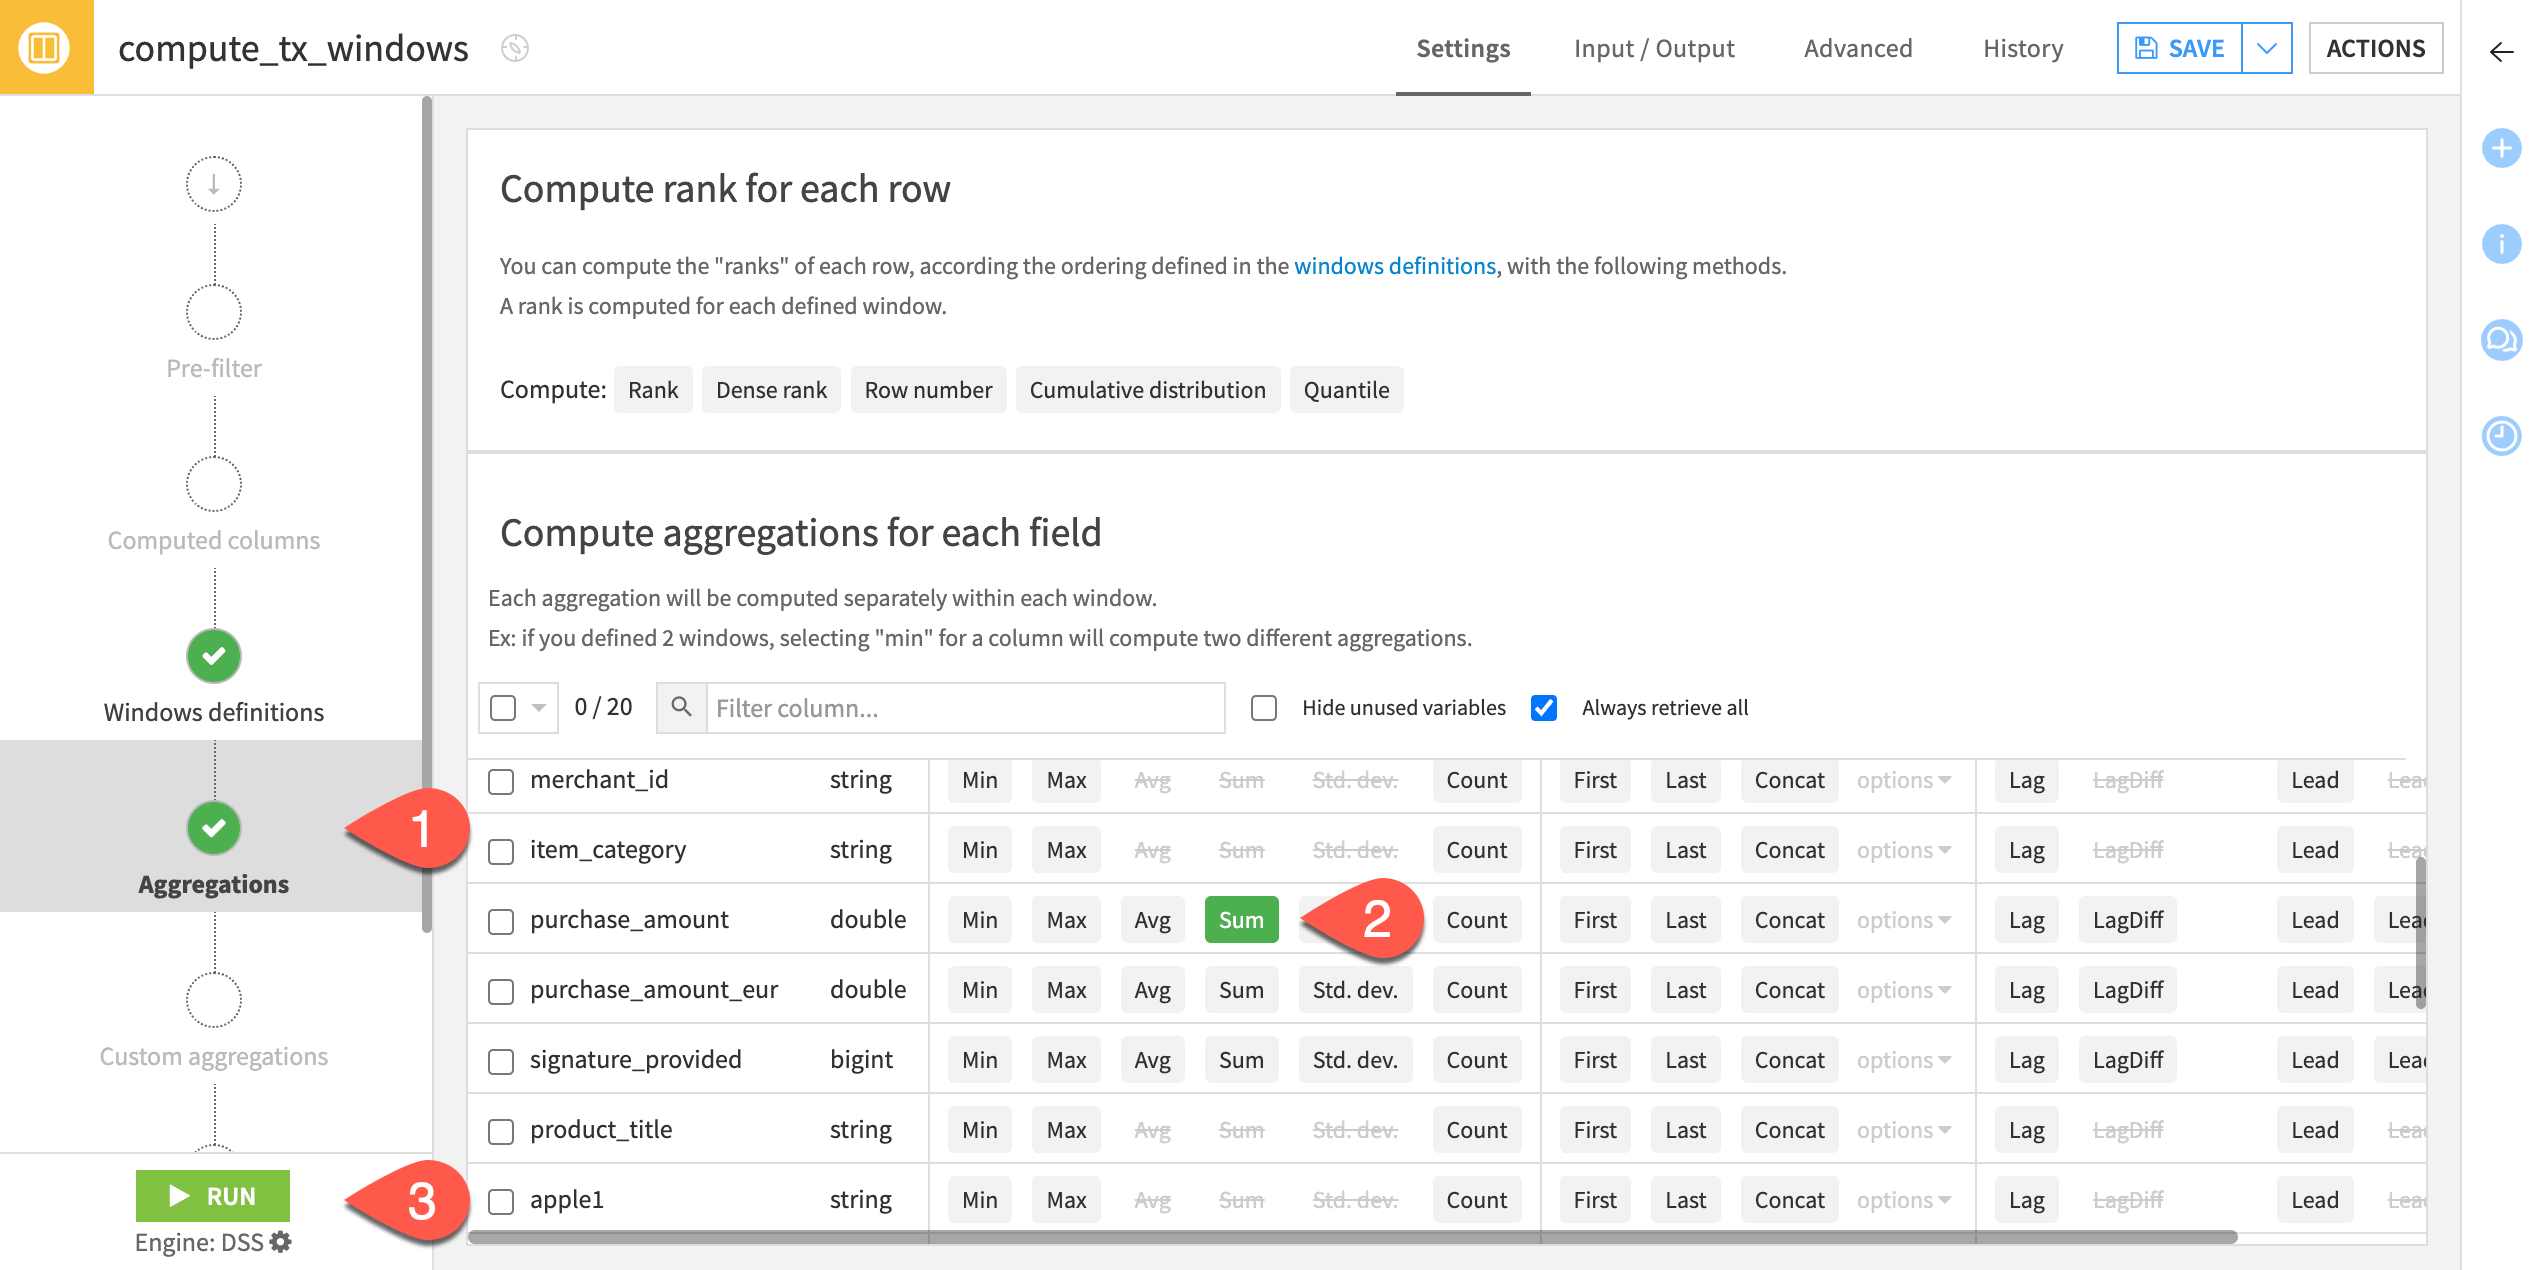Screen dimensions: 2532x1270
Task: Open the scheduler clock icon beside the recipe name
Action: pos(513,46)
